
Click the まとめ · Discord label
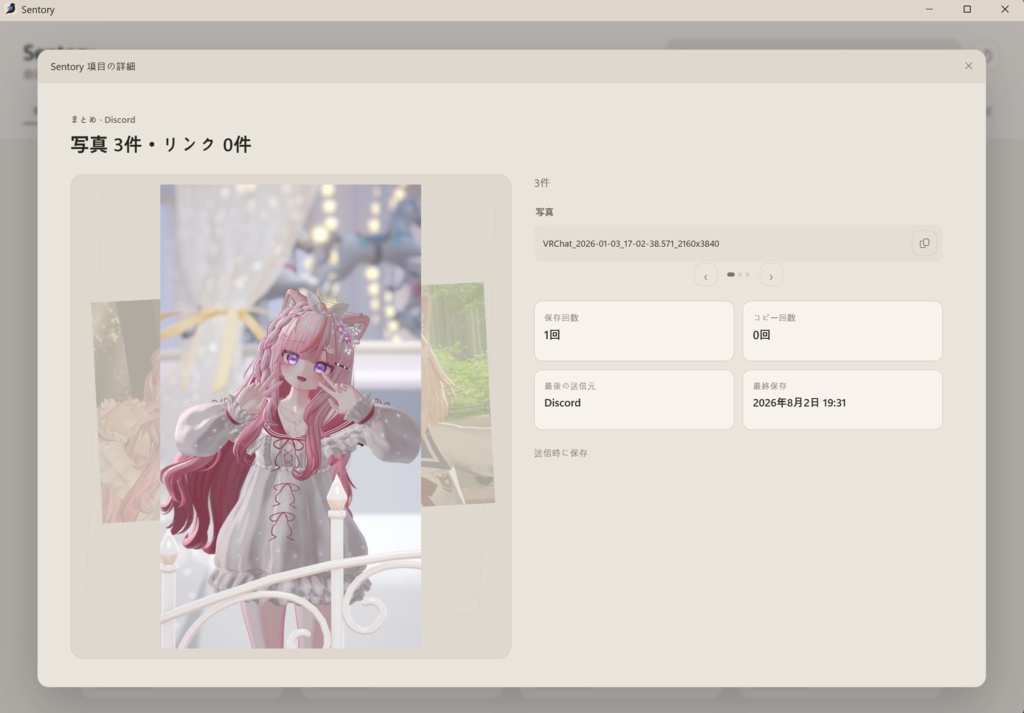tap(103, 119)
